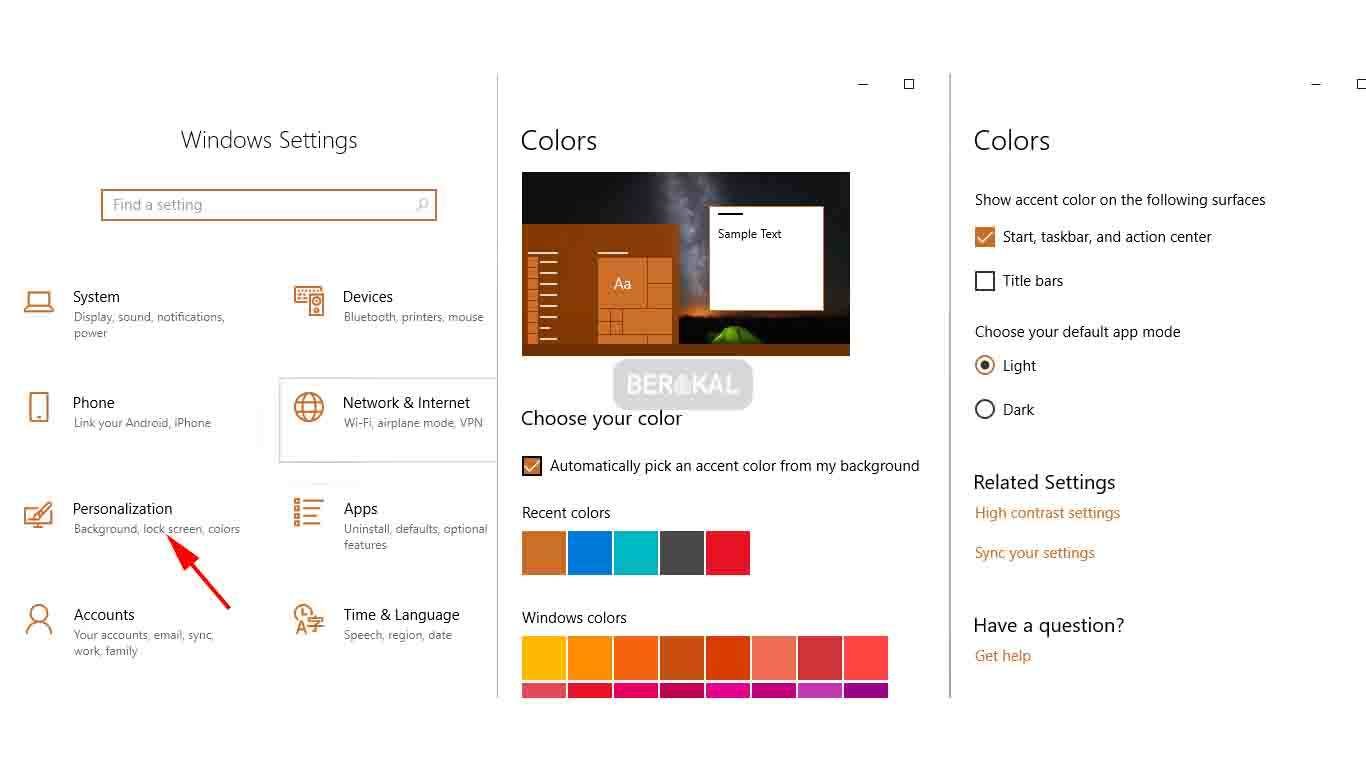The height and width of the screenshot is (768, 1366).
Task: Choose the last swatch in Windows colors top row
Action: point(866,658)
